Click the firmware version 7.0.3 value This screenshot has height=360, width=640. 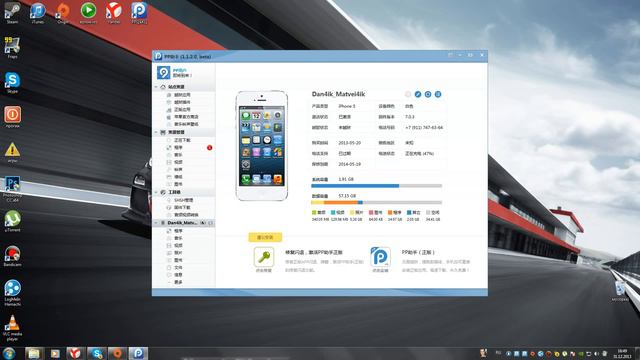coord(410,117)
